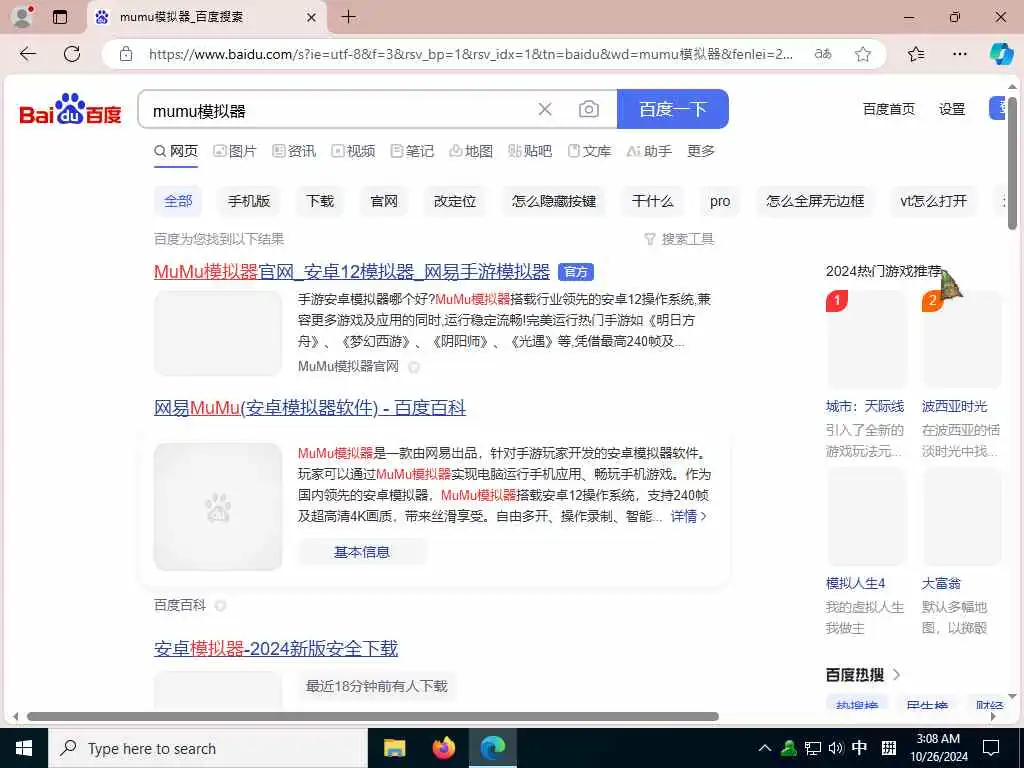Select the 手机版 filter chip
Viewport: 1024px width, 768px height.
click(x=249, y=201)
